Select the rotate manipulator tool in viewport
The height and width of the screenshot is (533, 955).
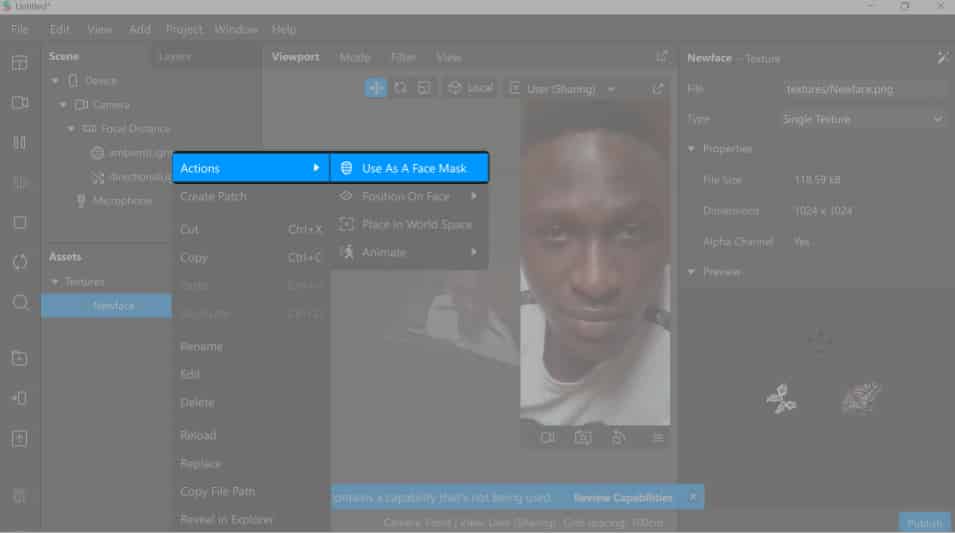400,88
